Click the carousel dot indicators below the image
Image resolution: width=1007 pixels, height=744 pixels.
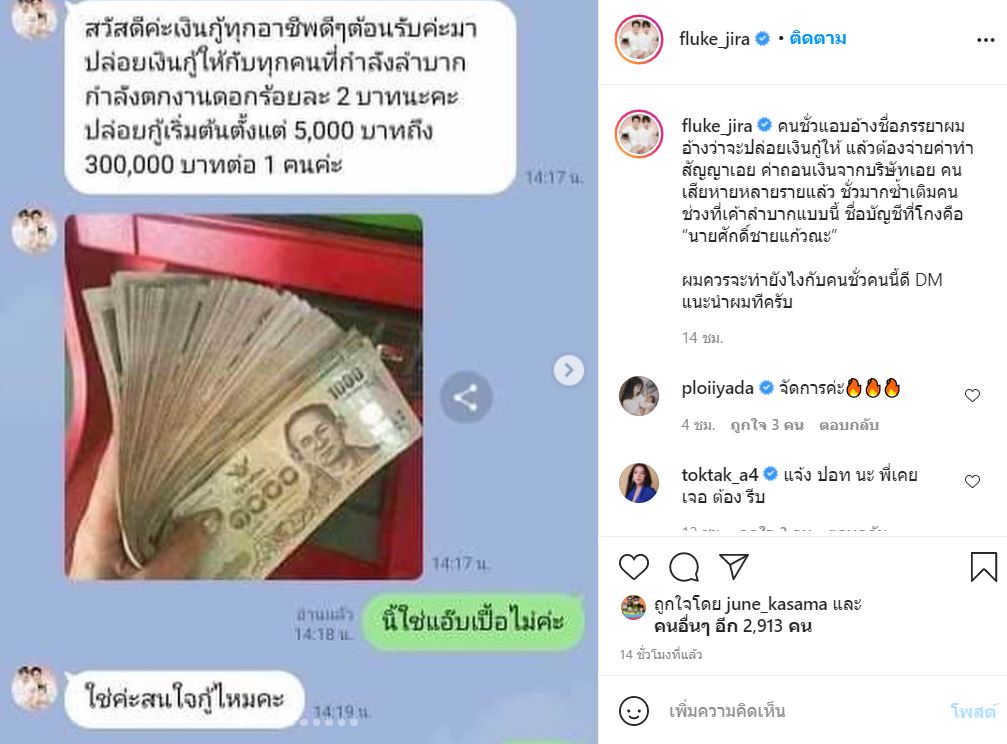coord(329,722)
